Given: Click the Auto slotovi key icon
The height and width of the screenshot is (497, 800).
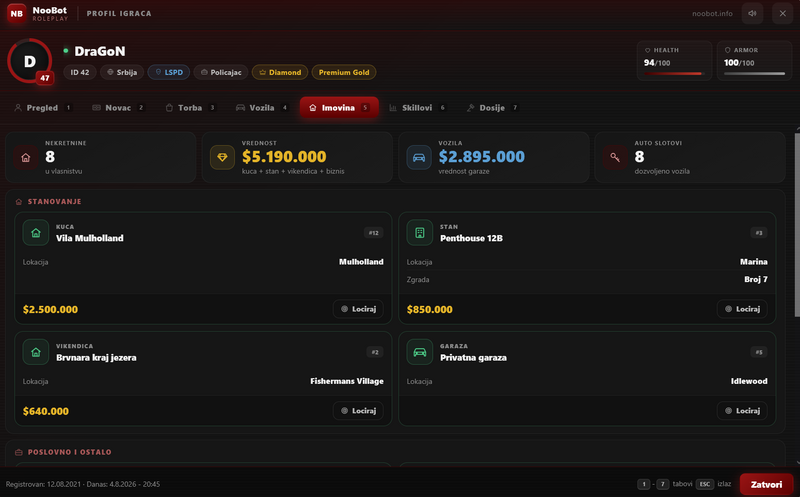Looking at the screenshot, I should 615,158.
